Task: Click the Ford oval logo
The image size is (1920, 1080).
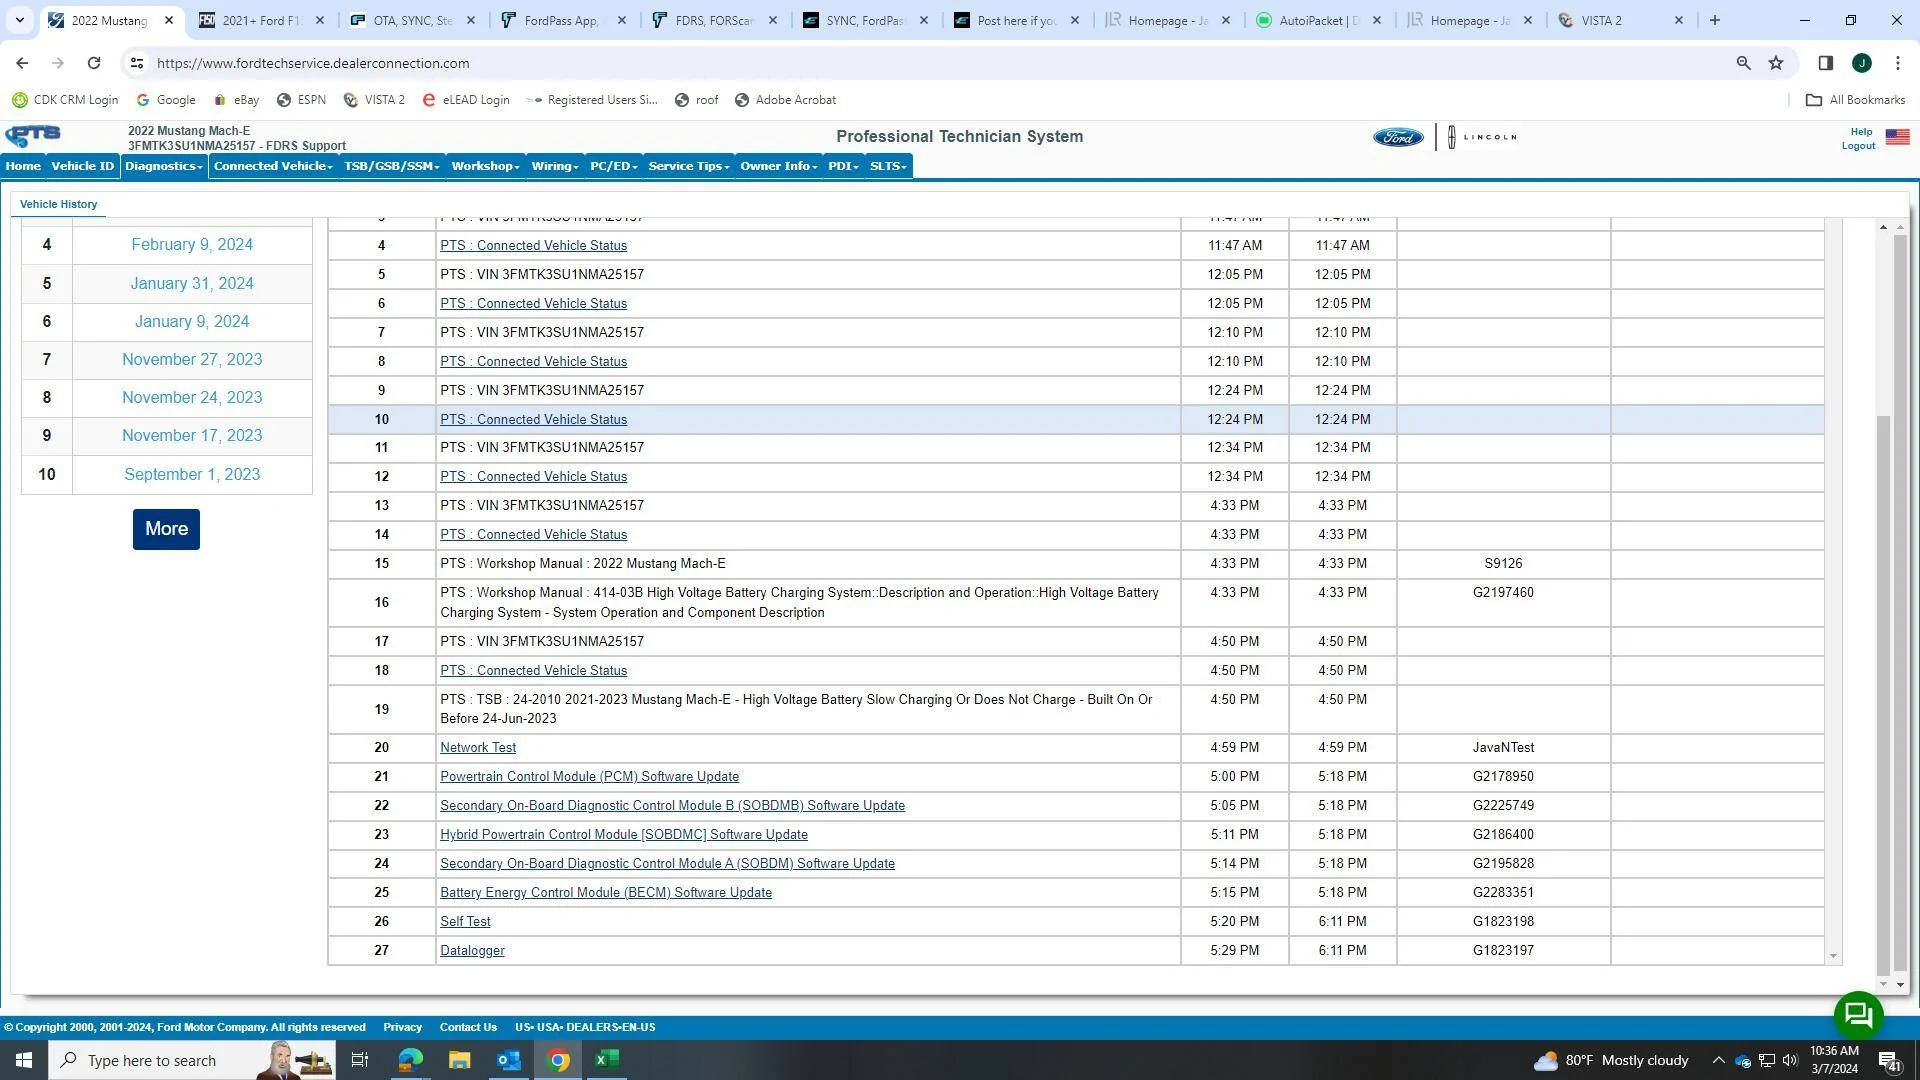Action: 1397,137
